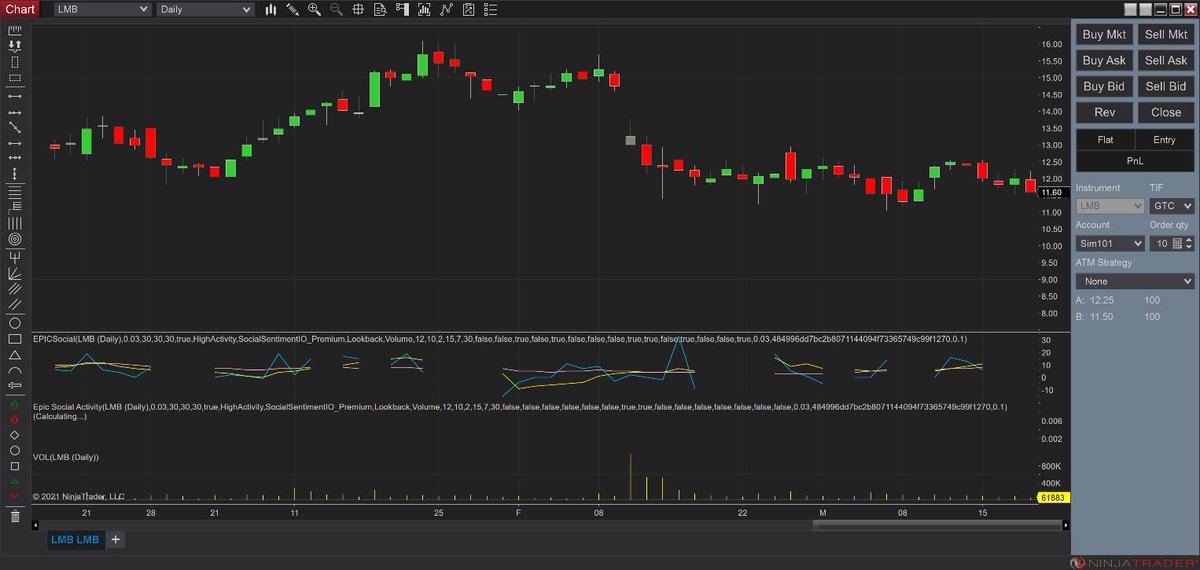This screenshot has height=570, width=1200.
Task: Add a new tab with plus button
Action: pos(115,539)
